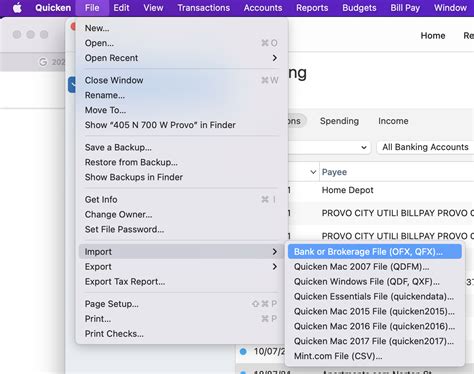This screenshot has width=474, height=374.
Task: Toggle the blue status dot beside 10/07
Action: [243, 351]
